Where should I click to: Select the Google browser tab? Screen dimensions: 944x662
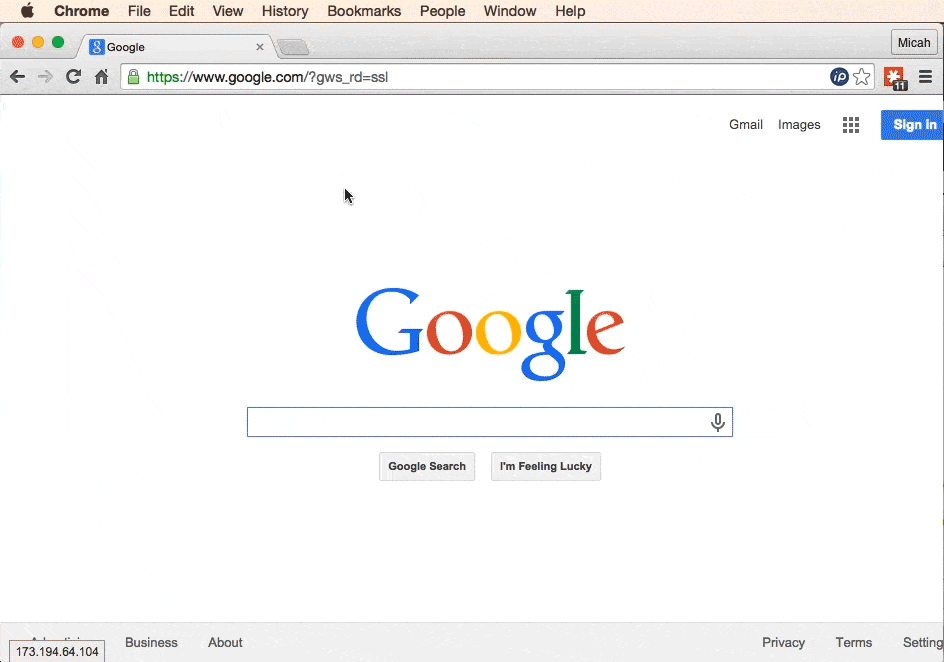coord(160,46)
